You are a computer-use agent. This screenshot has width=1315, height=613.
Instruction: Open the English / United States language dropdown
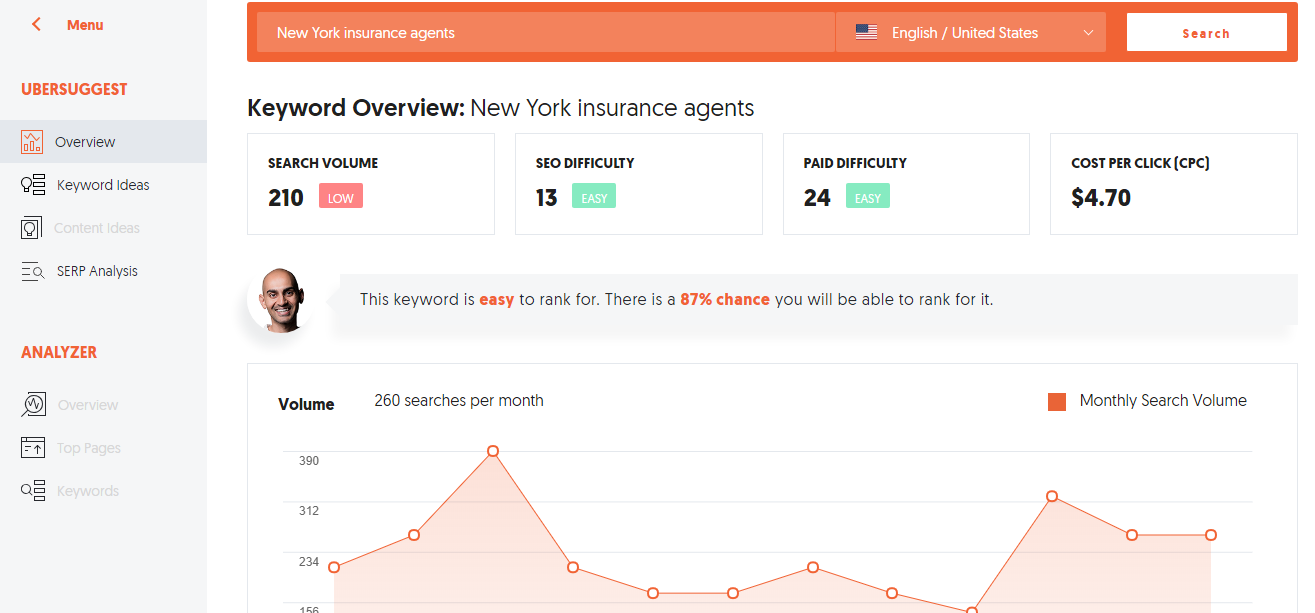tap(971, 32)
